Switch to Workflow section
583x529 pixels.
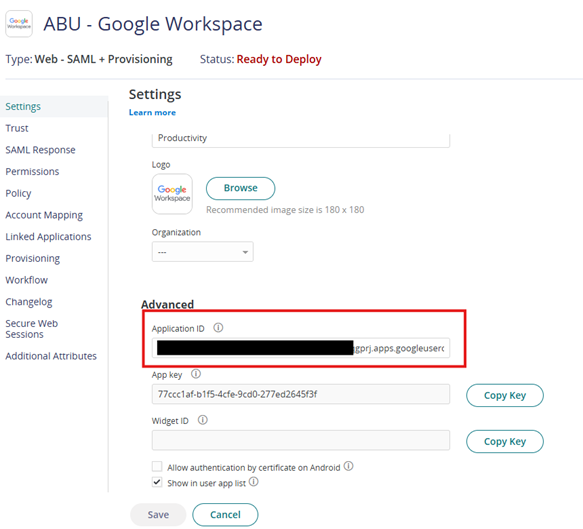26,280
